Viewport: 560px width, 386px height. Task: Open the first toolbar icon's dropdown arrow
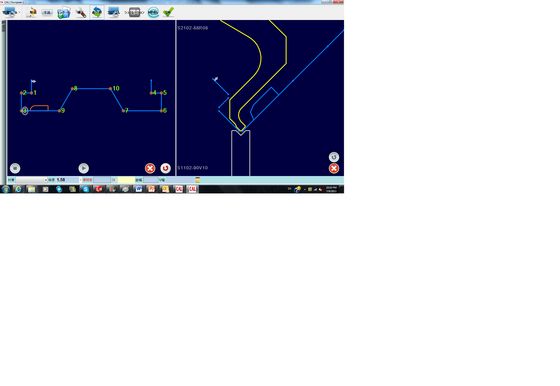click(19, 13)
